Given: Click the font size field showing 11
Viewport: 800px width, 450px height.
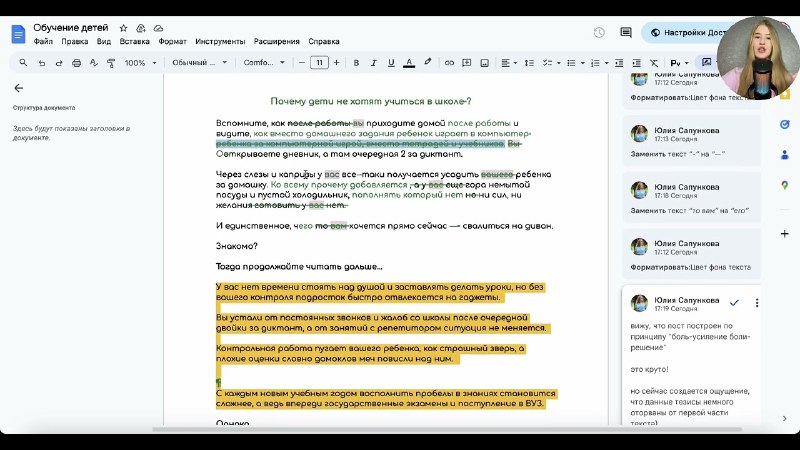Looking at the screenshot, I should (319, 63).
